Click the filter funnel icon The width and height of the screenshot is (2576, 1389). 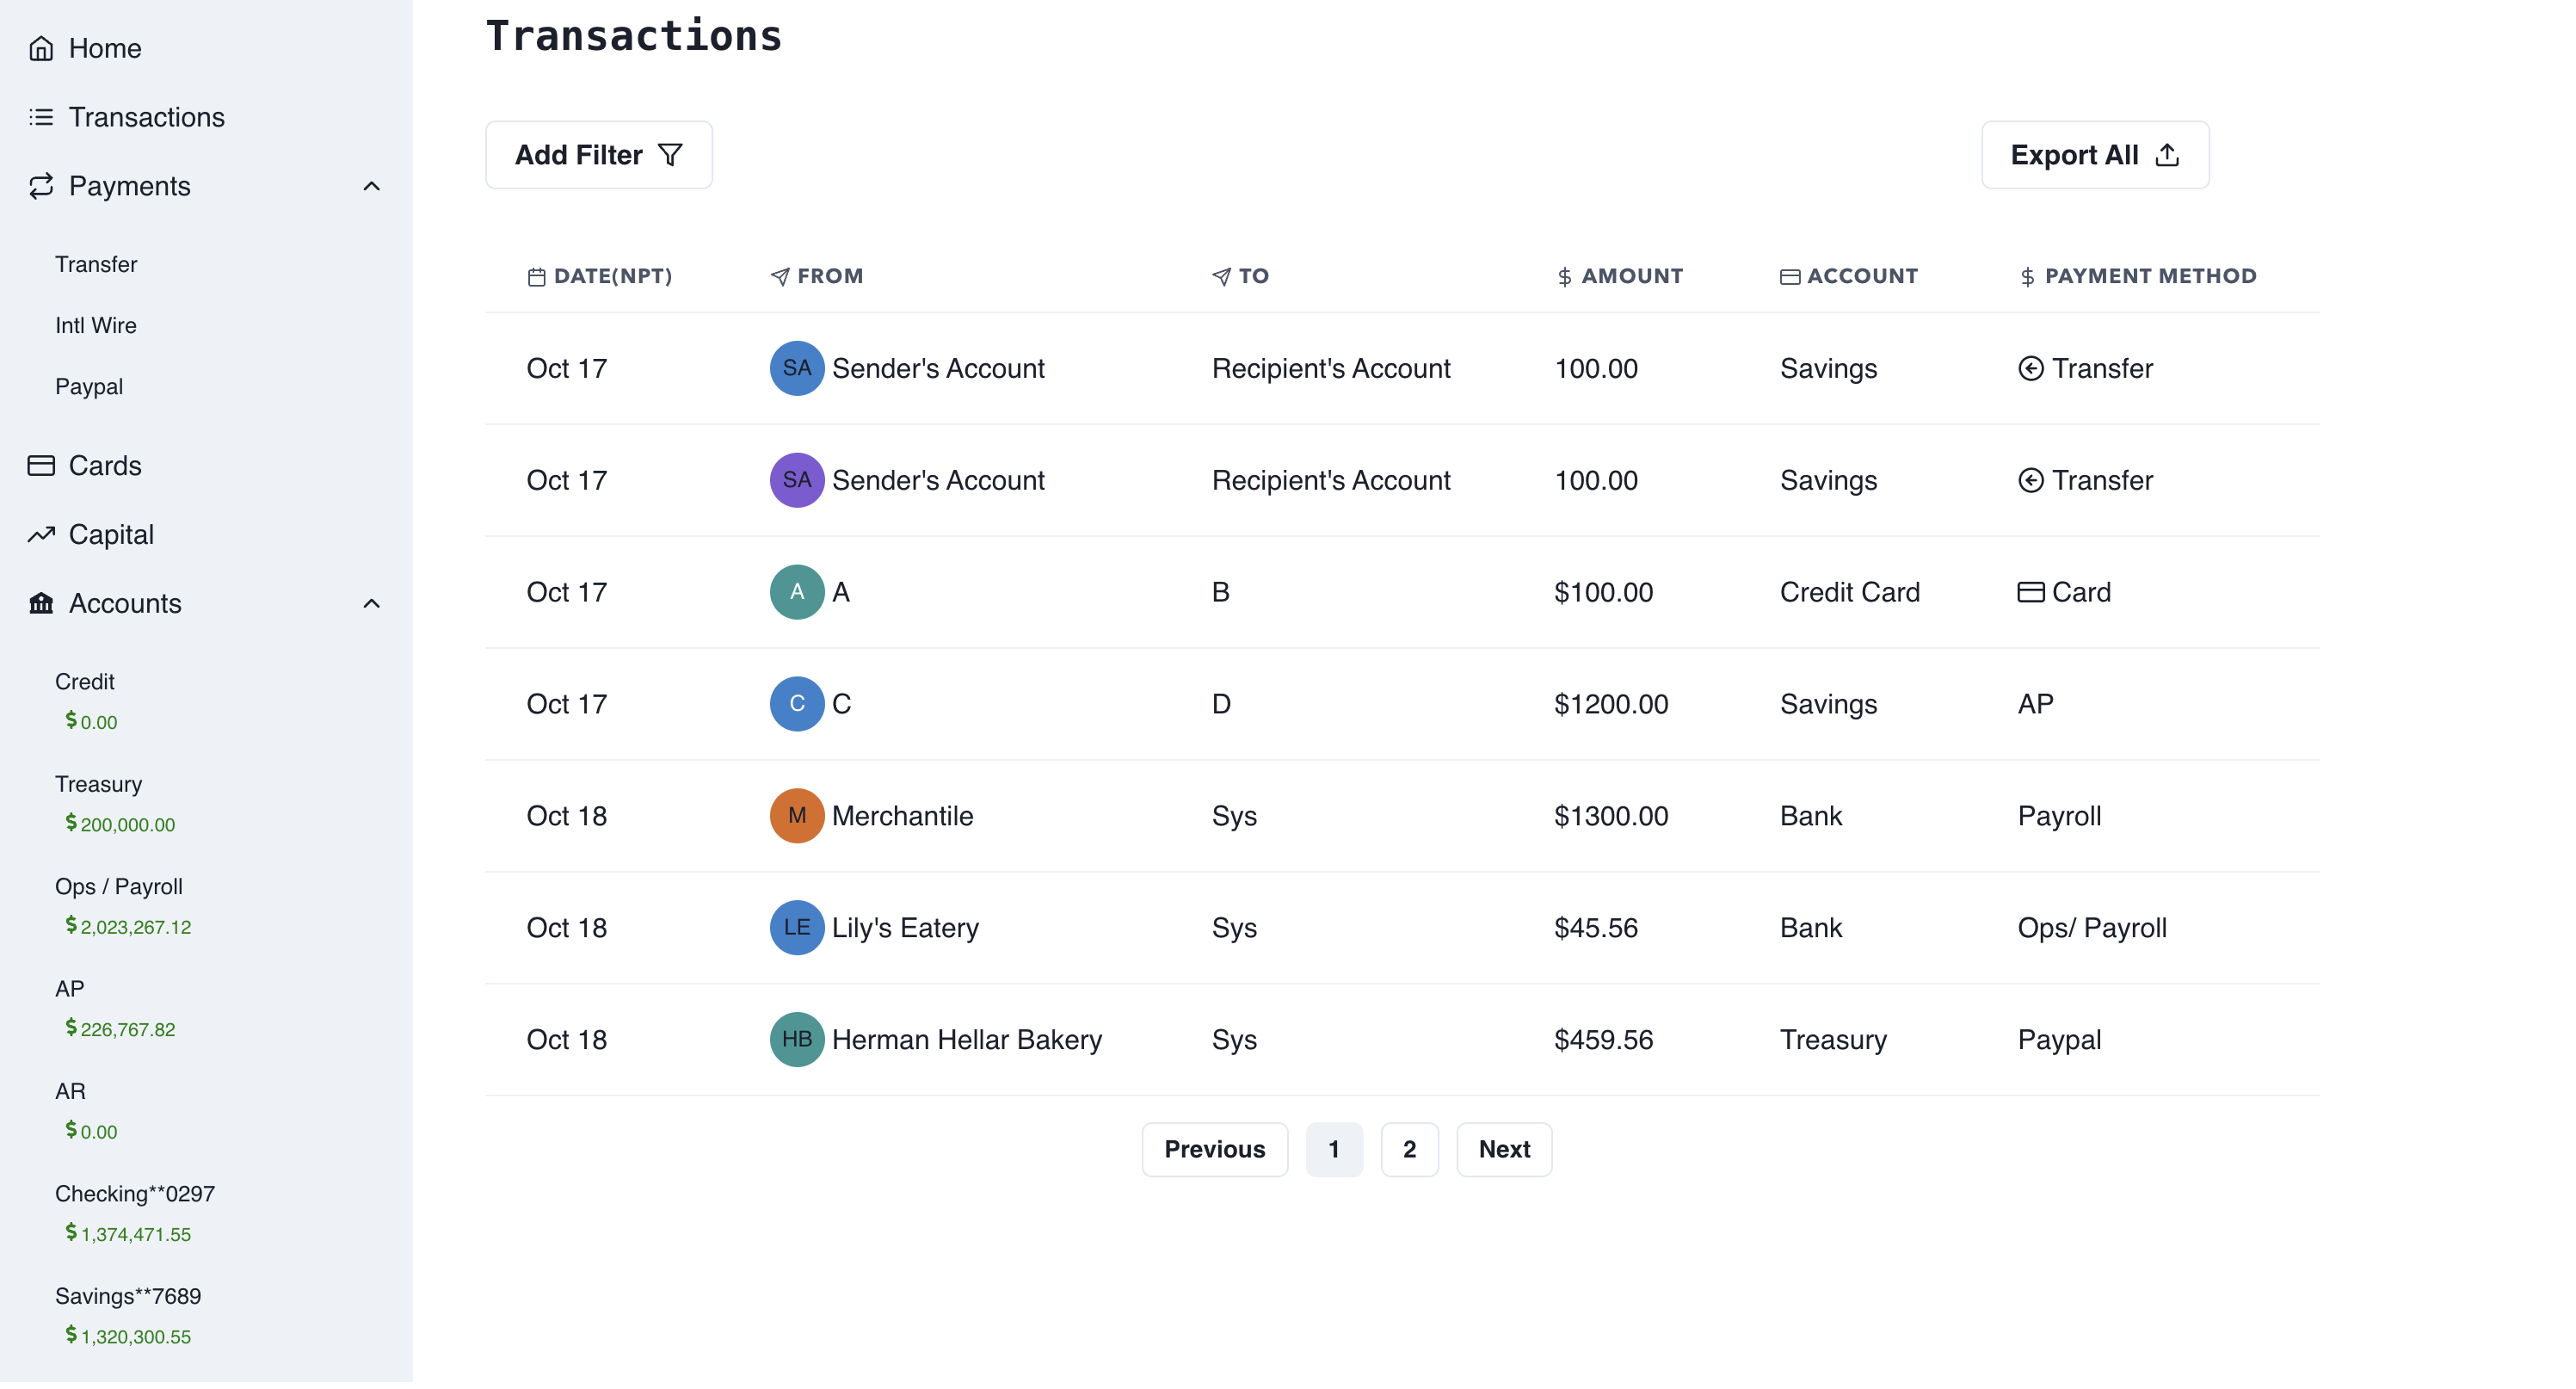pyautogui.click(x=671, y=155)
